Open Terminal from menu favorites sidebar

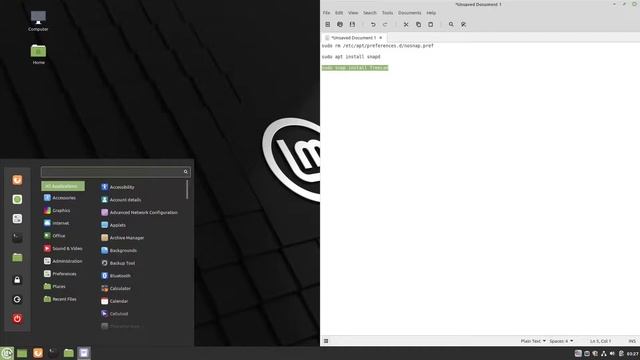pyautogui.click(x=17, y=238)
